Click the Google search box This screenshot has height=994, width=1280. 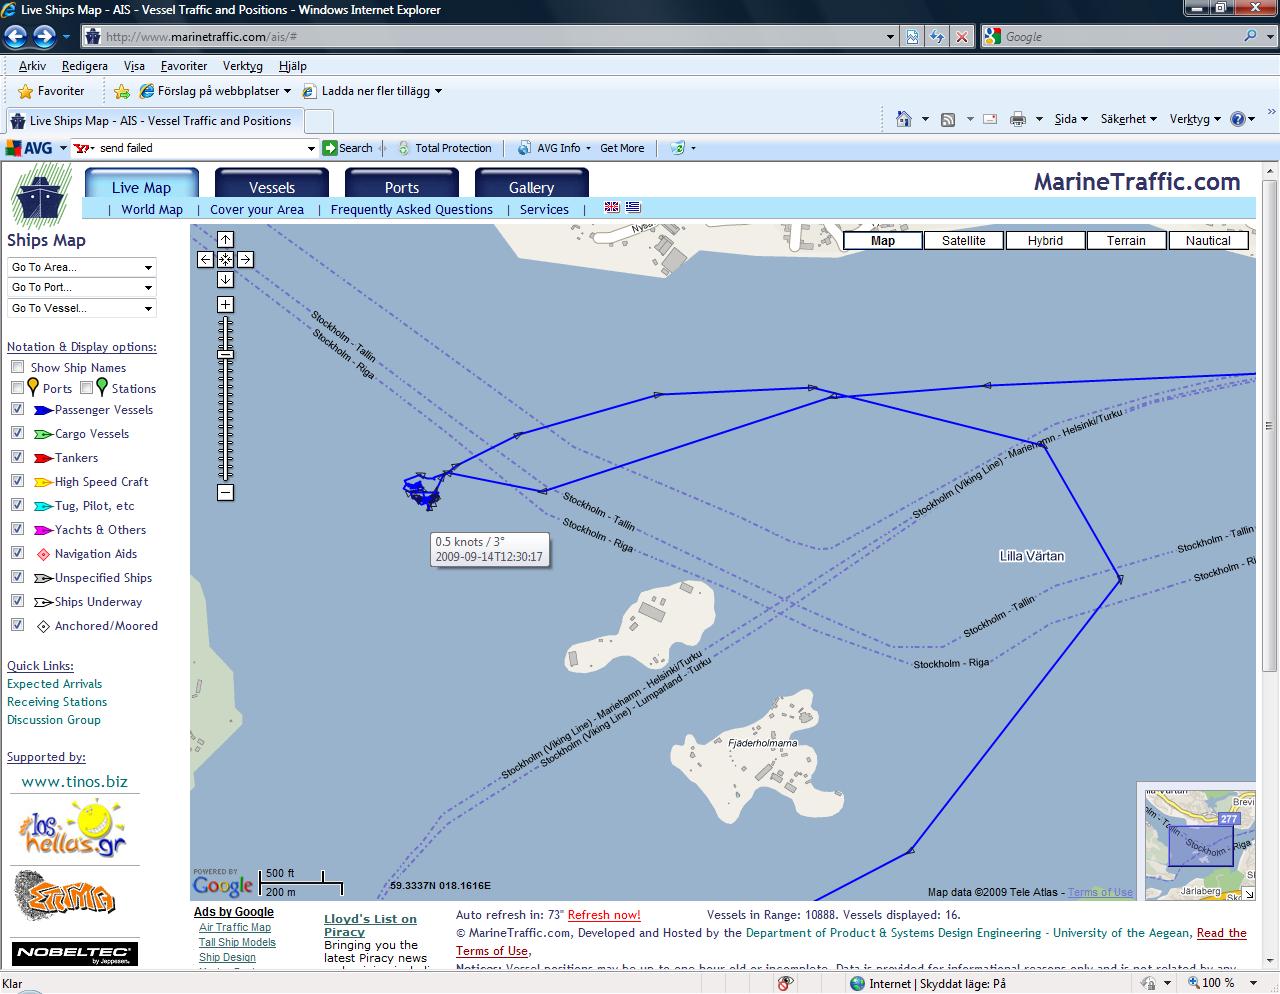pyautogui.click(x=1120, y=37)
